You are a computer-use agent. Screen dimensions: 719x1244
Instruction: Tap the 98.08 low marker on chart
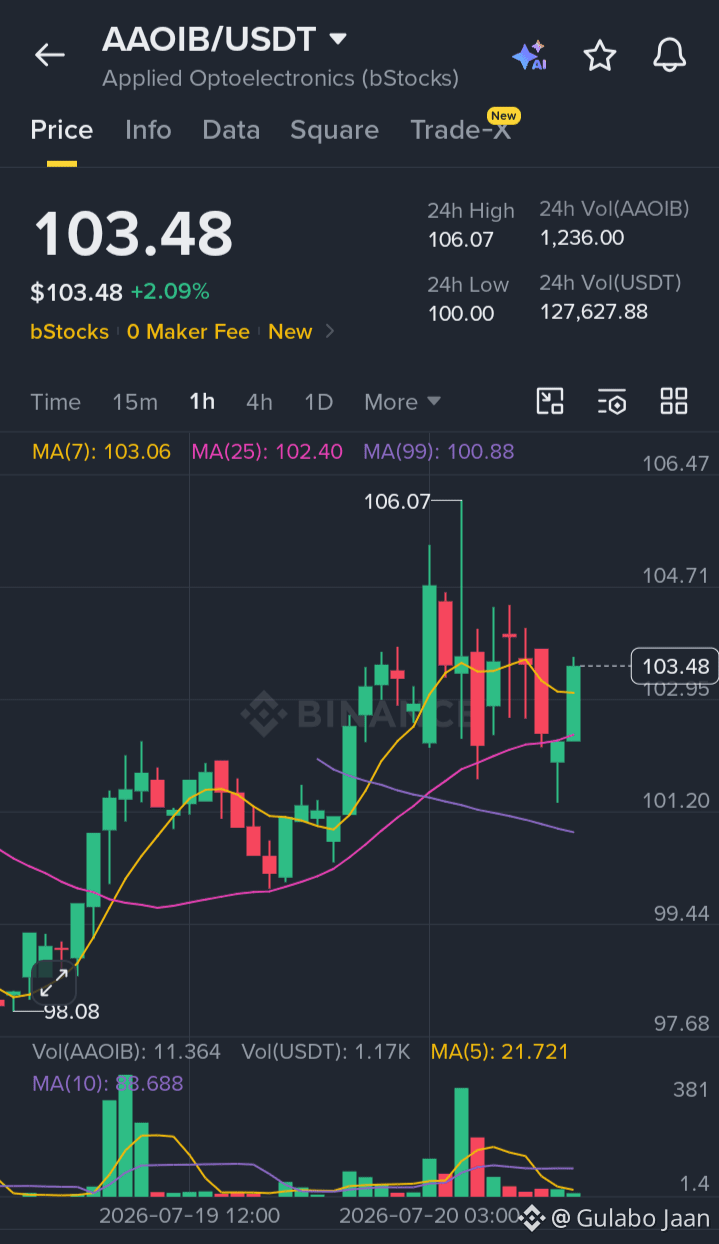coord(71,1011)
